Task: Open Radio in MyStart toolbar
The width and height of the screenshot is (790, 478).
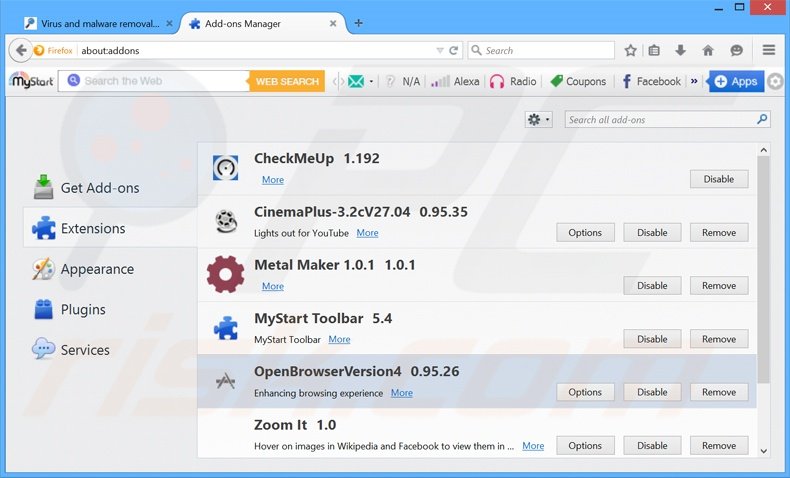Action: coord(513,82)
